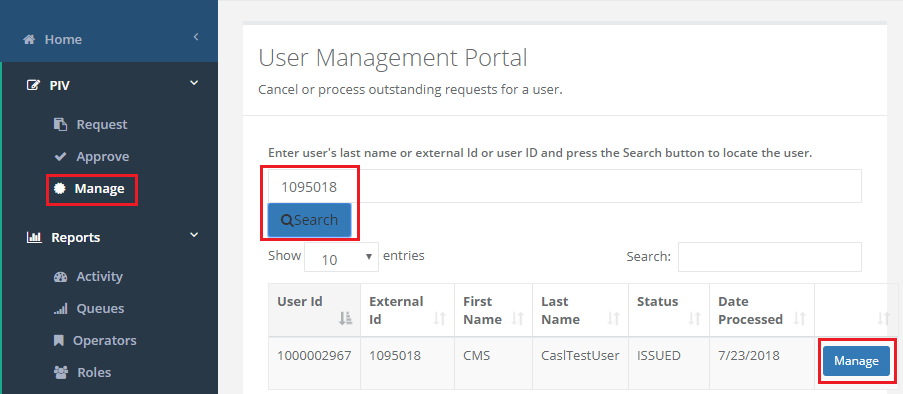
Task: Open the Approve page in sidebar
Action: [x=103, y=157]
